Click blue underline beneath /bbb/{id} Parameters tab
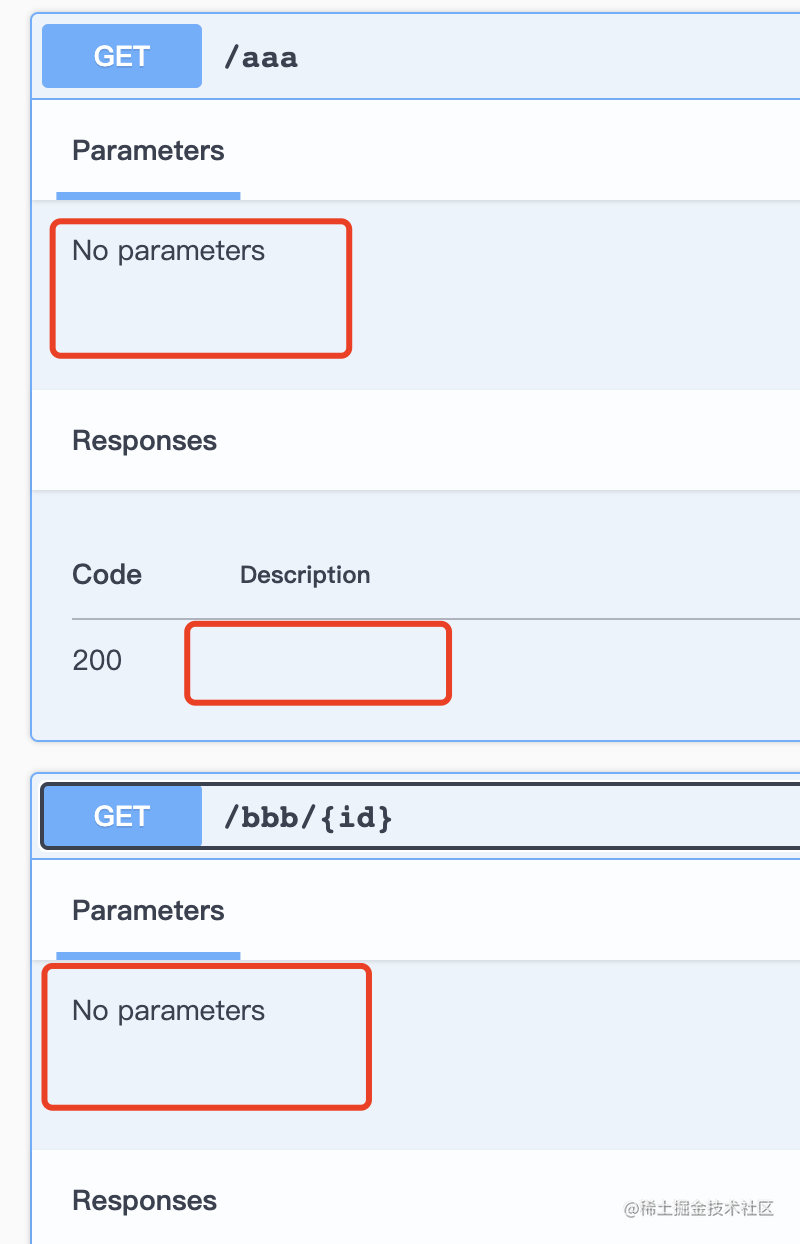The width and height of the screenshot is (800, 1244). (x=148, y=956)
